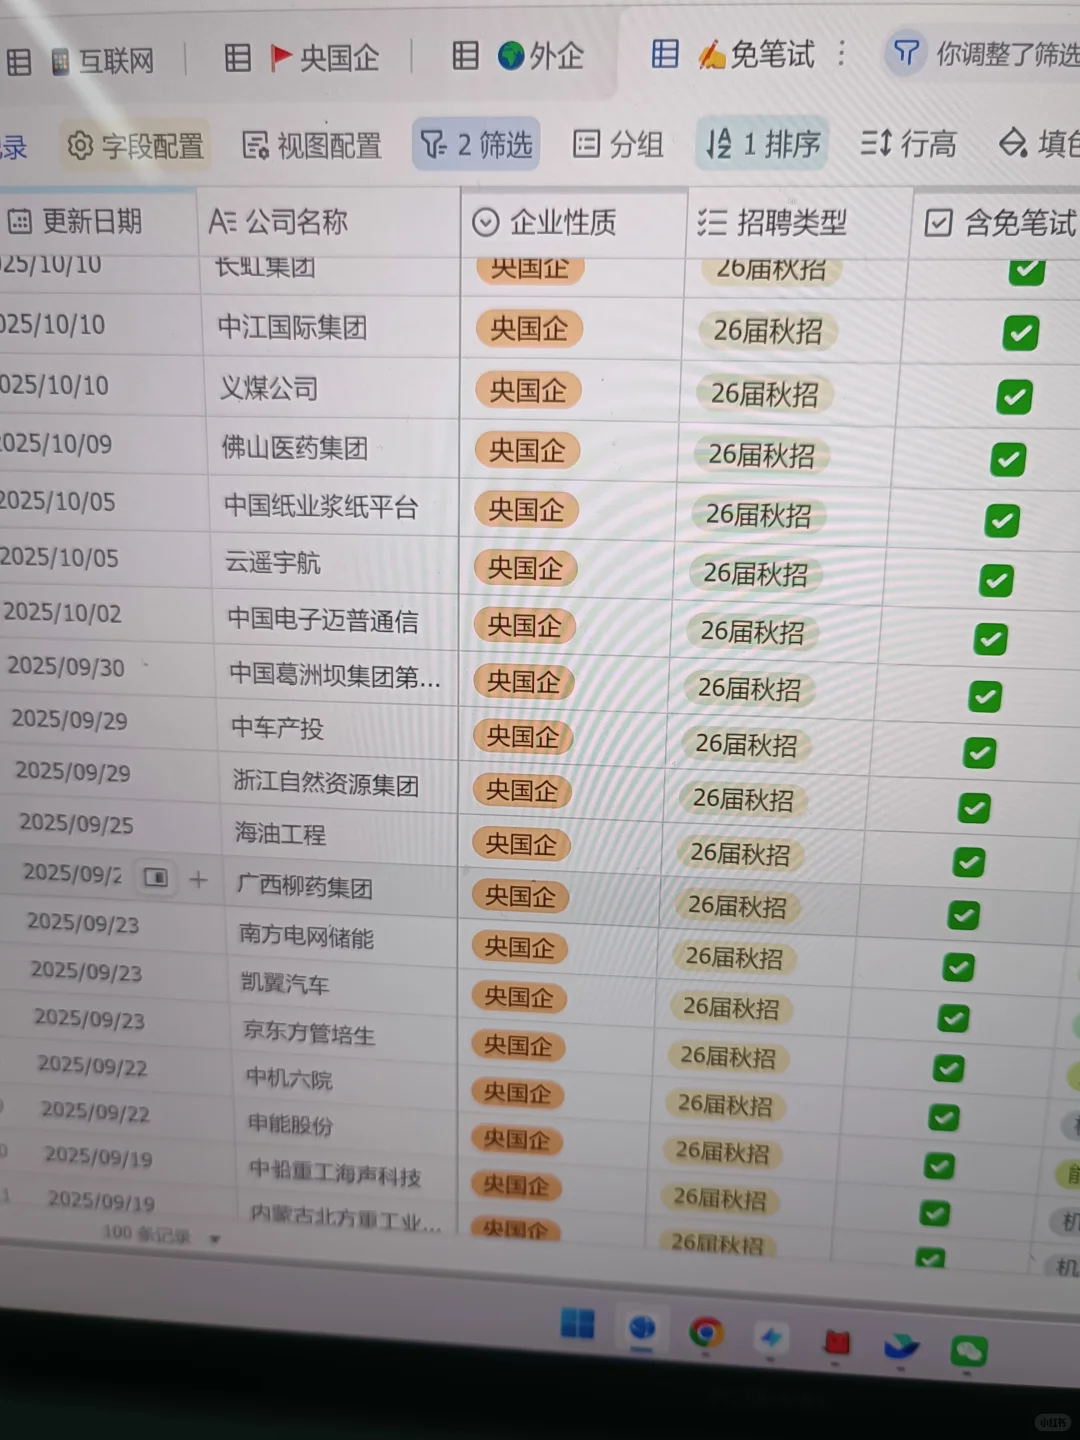Select the 中国葛洲坝集团第... company cell
Viewport: 1080px width, 1440px height.
coord(337,675)
